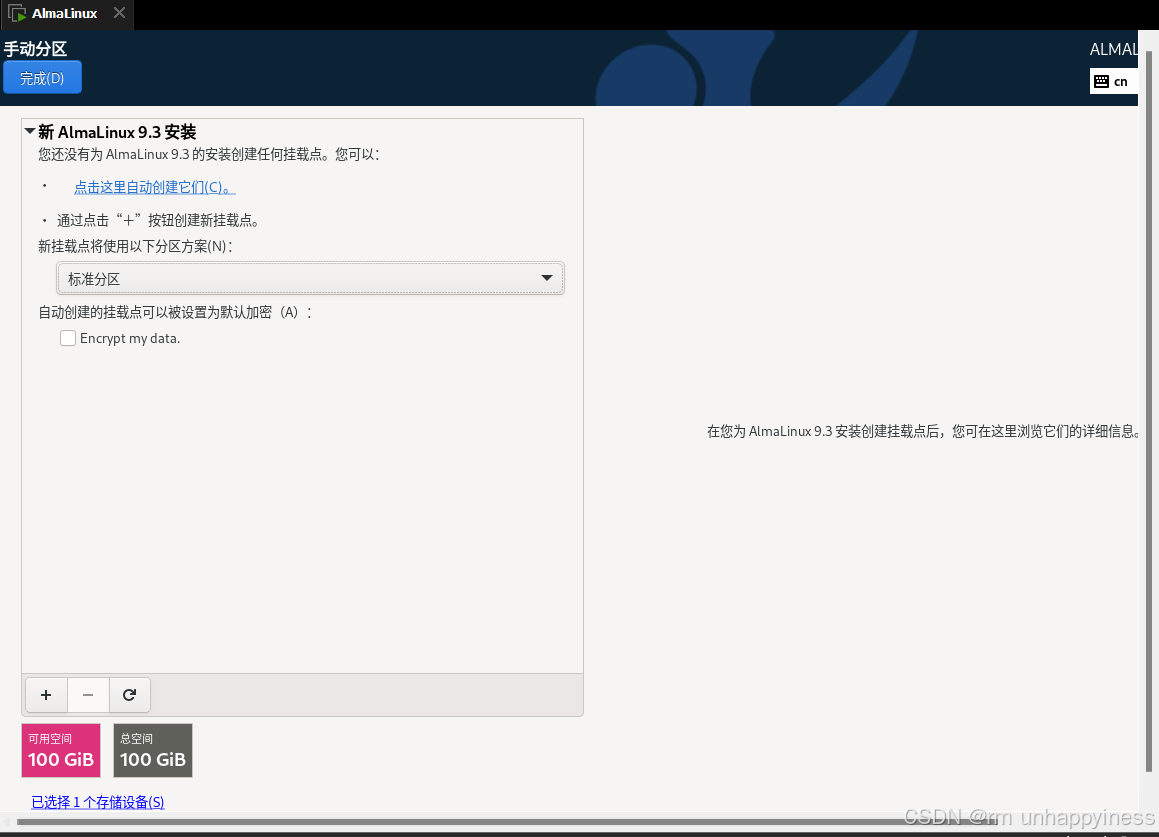Open the cn keyboard layout indicator

point(1113,81)
